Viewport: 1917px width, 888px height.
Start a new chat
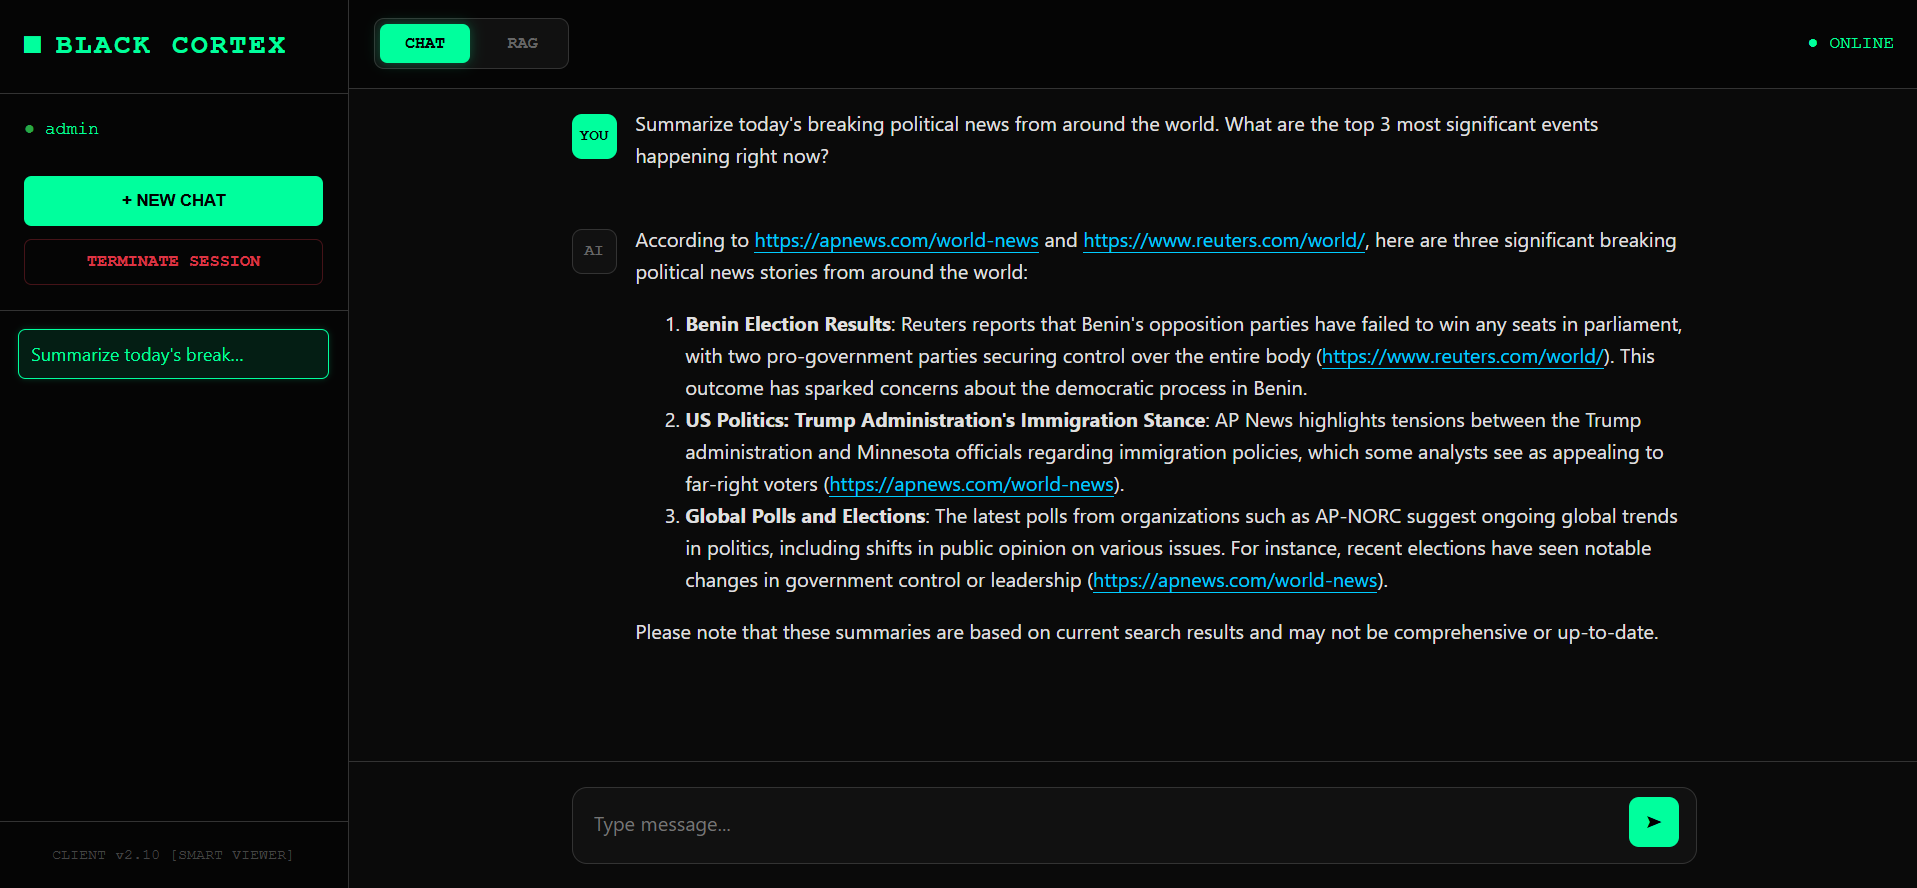pos(173,201)
